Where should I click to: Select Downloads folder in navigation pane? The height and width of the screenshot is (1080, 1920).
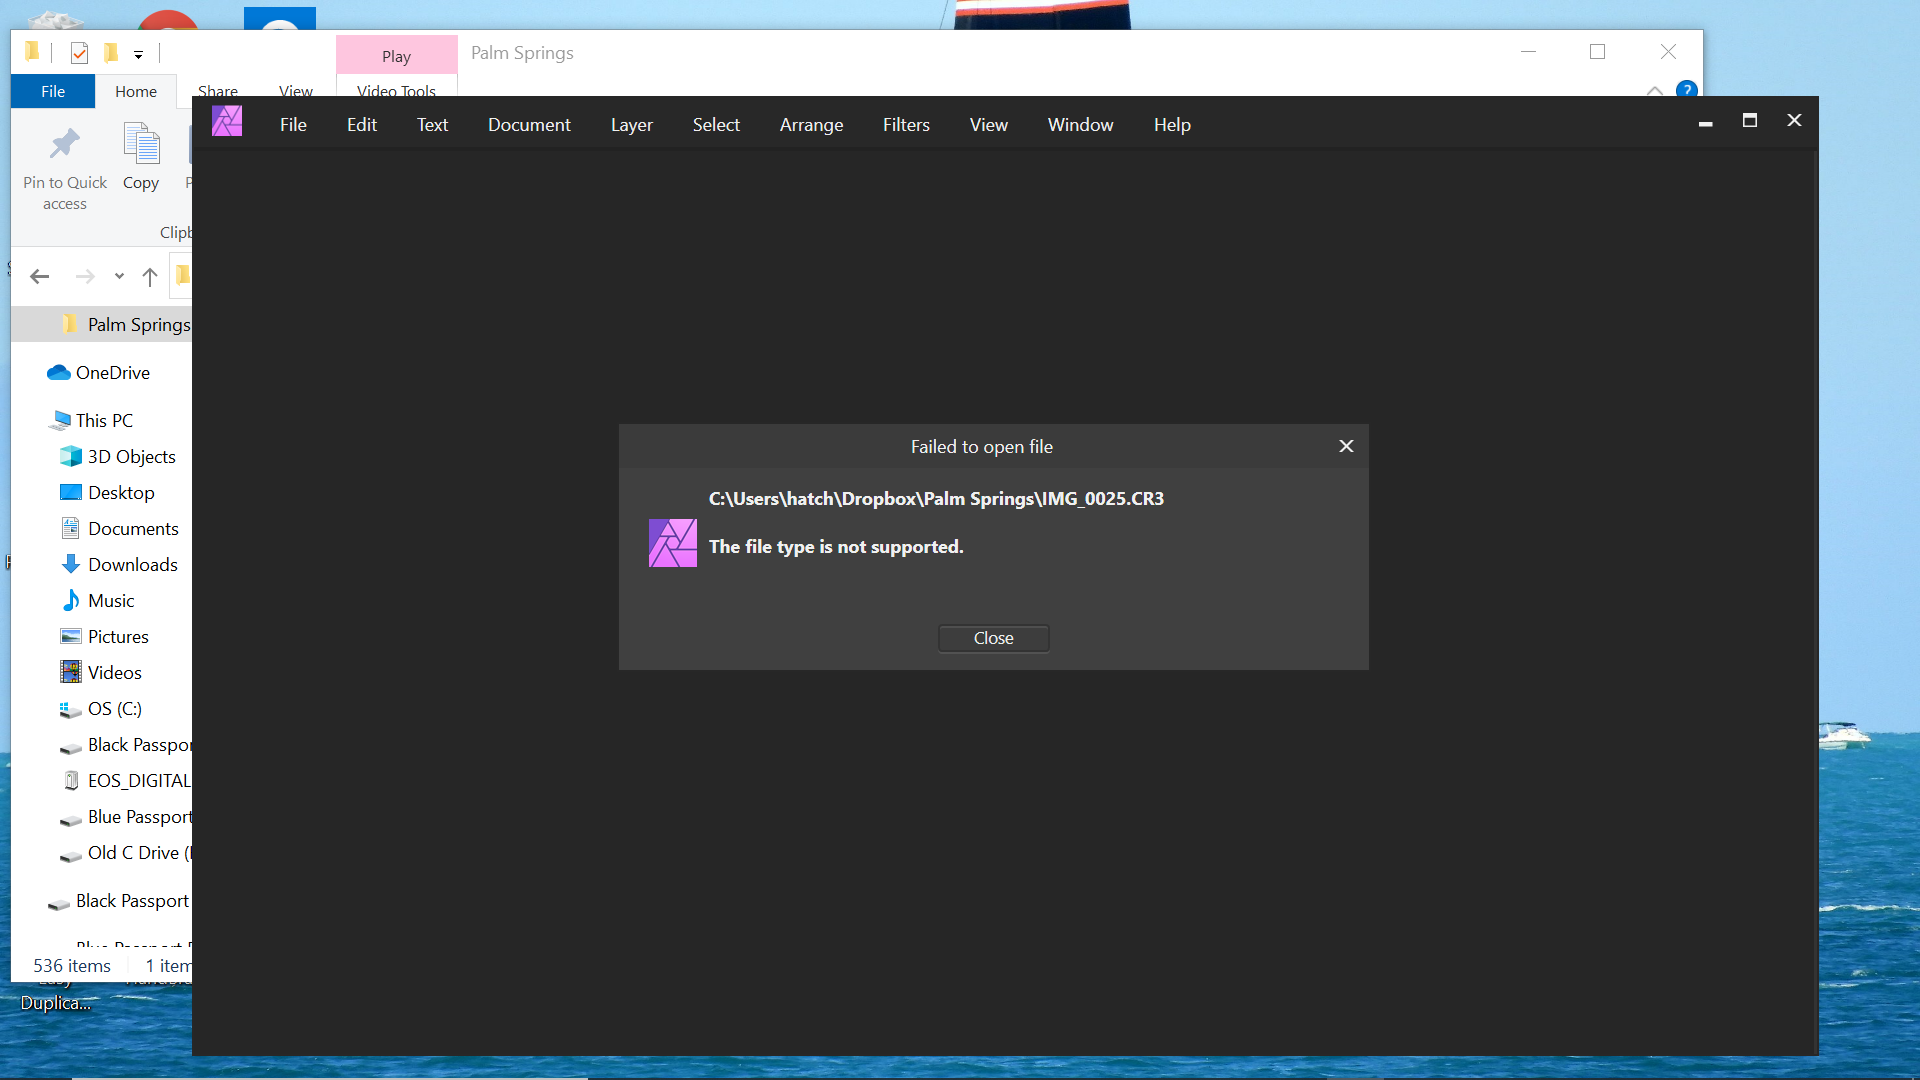[x=132, y=565]
